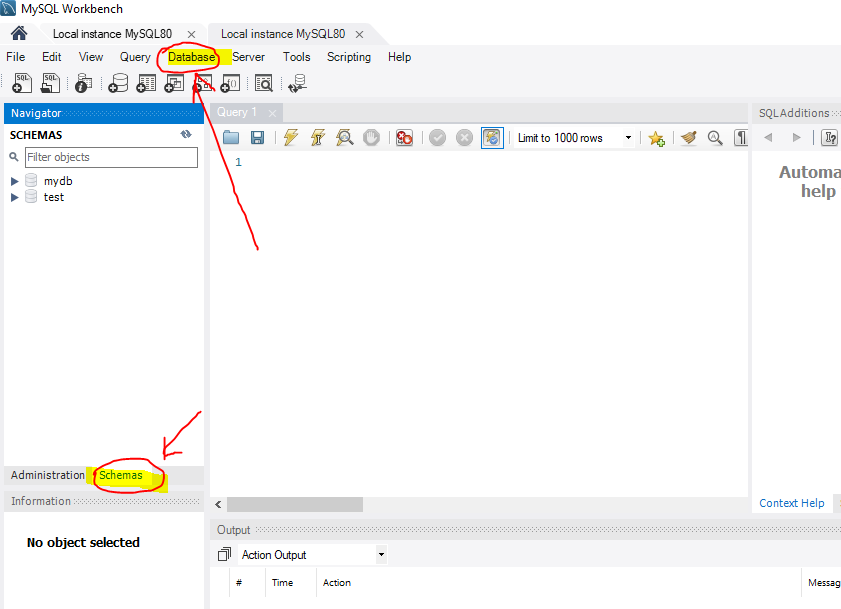This screenshot has width=841, height=609.
Task: Toggle stop-on-error for script execution
Action: click(404, 137)
